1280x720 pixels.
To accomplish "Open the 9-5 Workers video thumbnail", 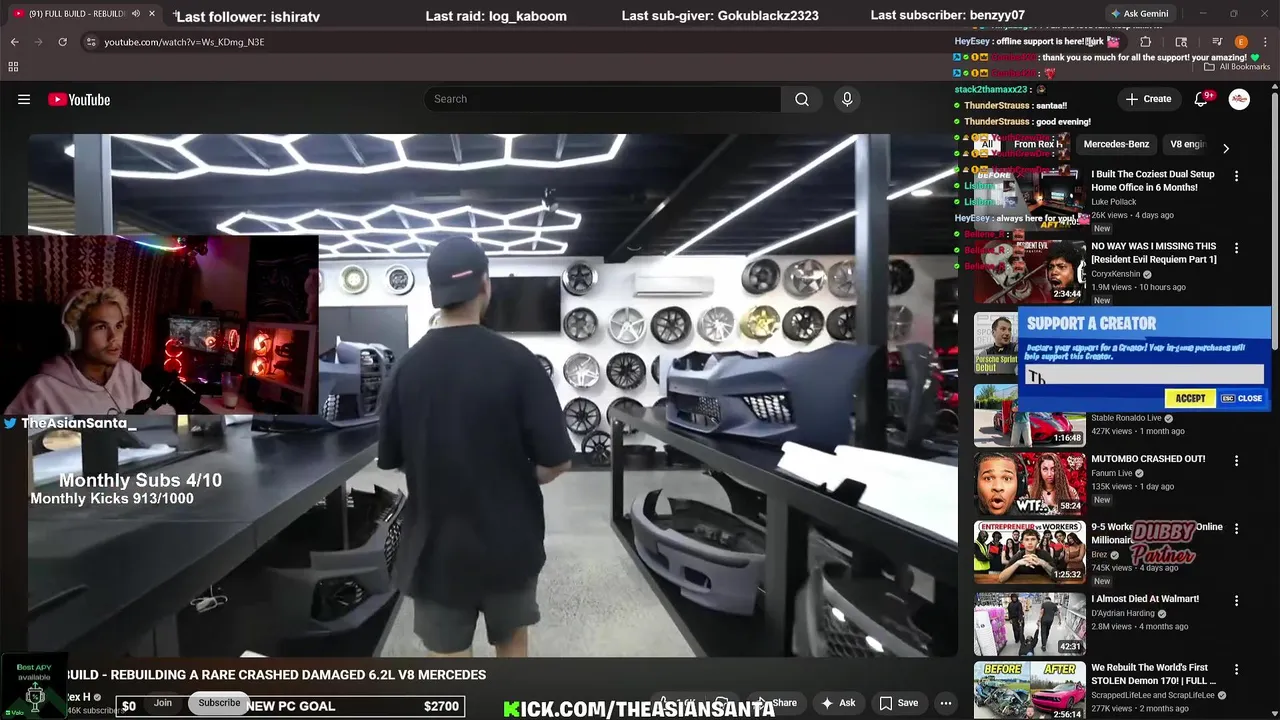I will coord(1030,552).
